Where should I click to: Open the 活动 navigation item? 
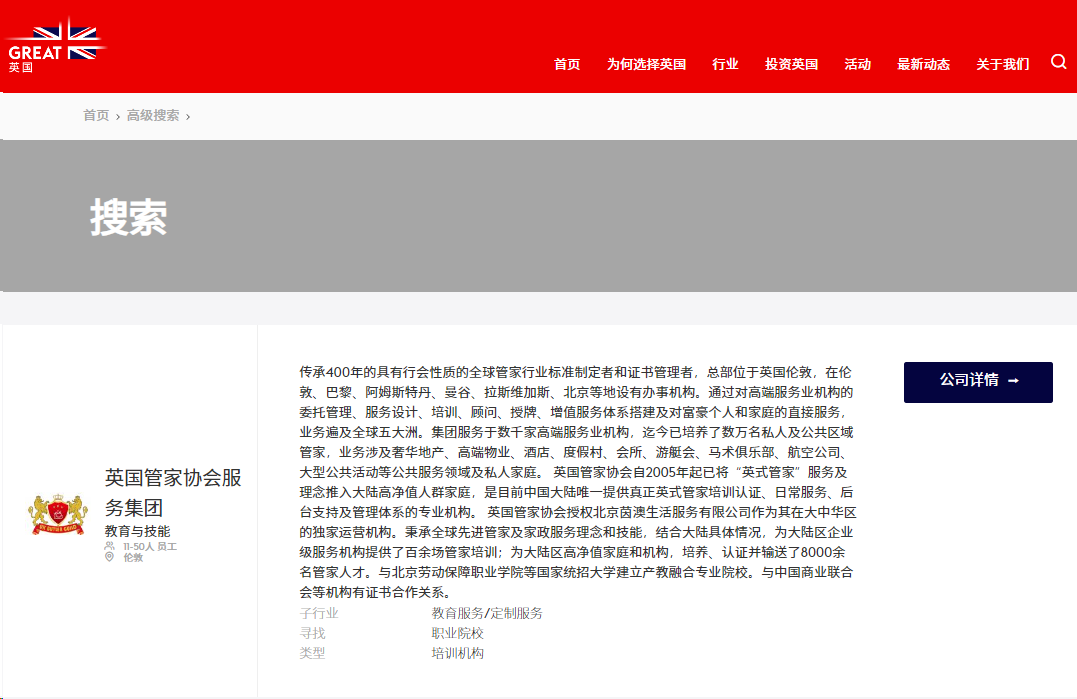[857, 64]
